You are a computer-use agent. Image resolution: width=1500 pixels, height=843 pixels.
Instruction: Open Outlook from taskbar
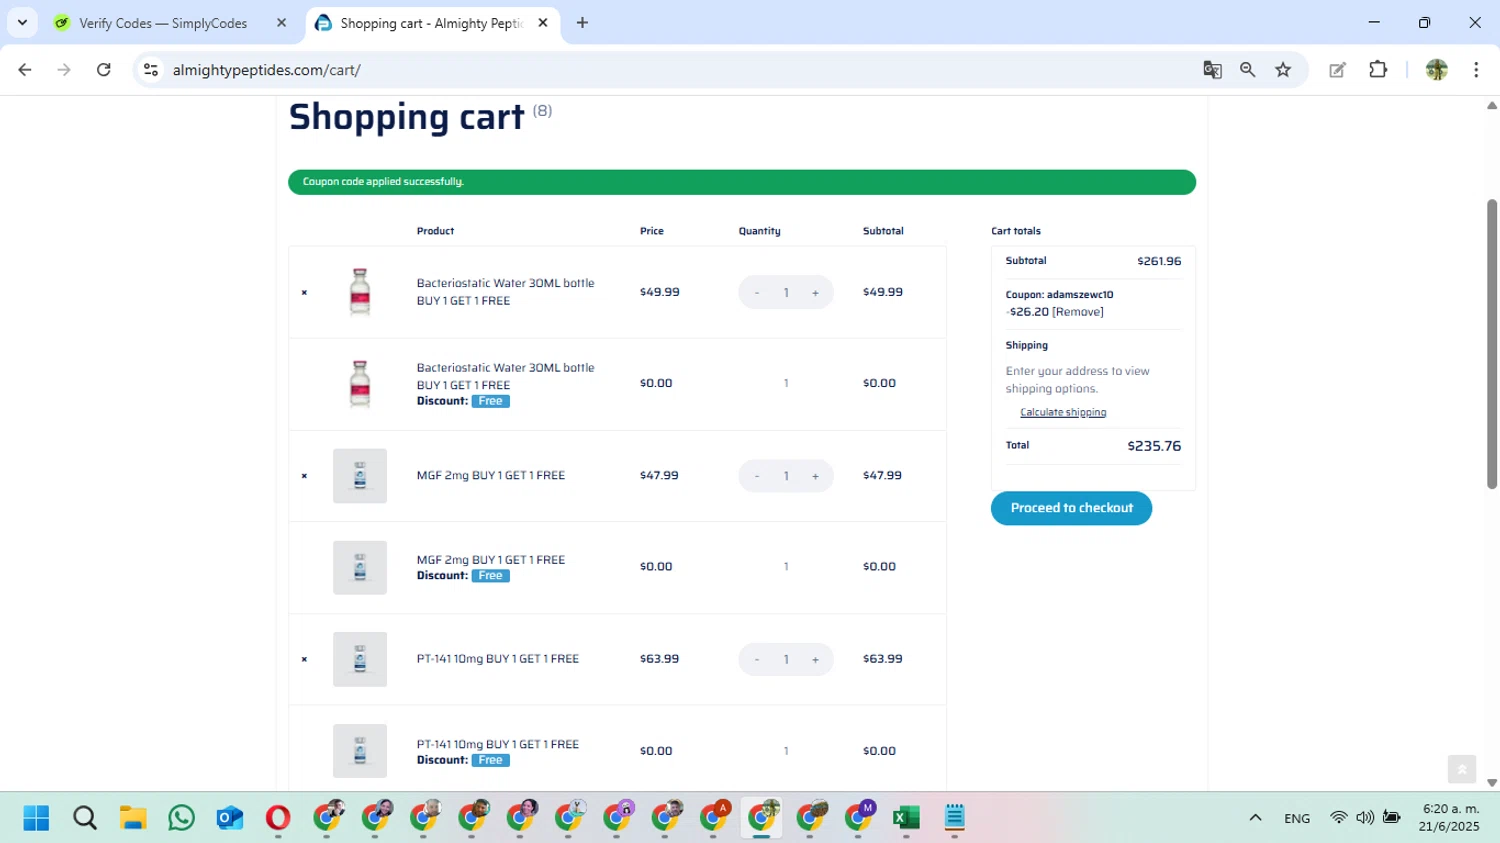pyautogui.click(x=230, y=818)
